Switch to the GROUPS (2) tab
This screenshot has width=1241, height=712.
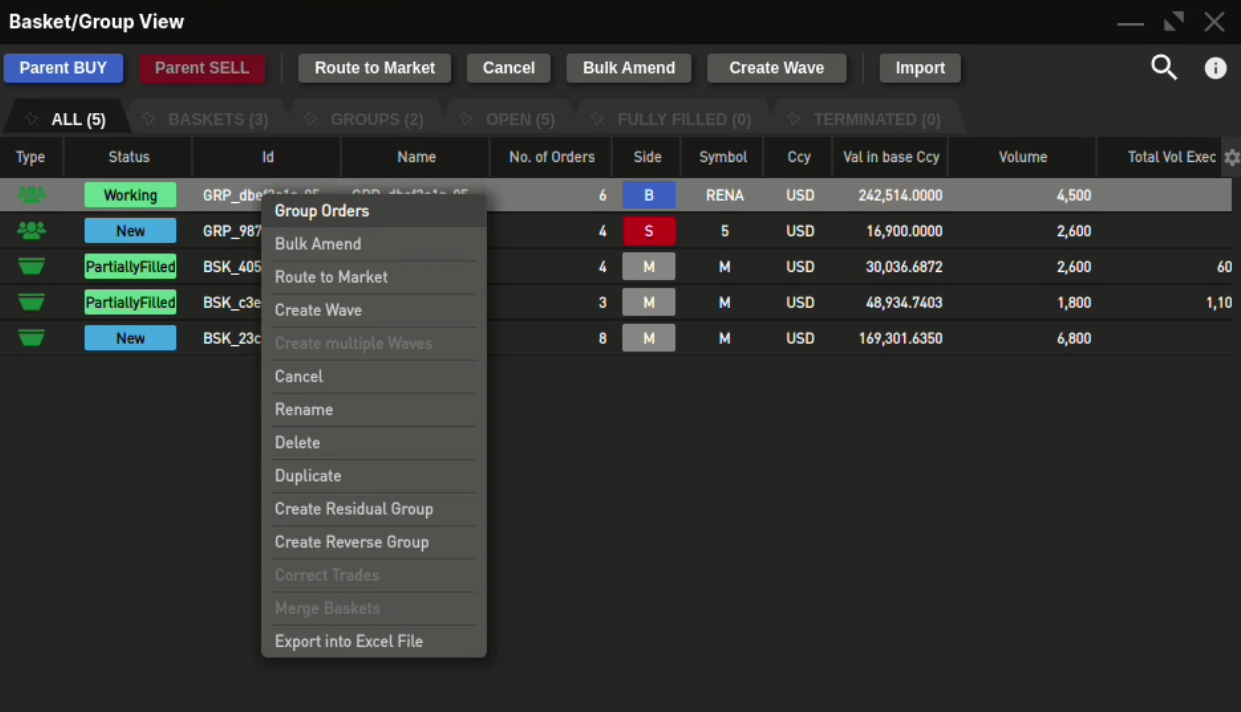[x=376, y=119]
